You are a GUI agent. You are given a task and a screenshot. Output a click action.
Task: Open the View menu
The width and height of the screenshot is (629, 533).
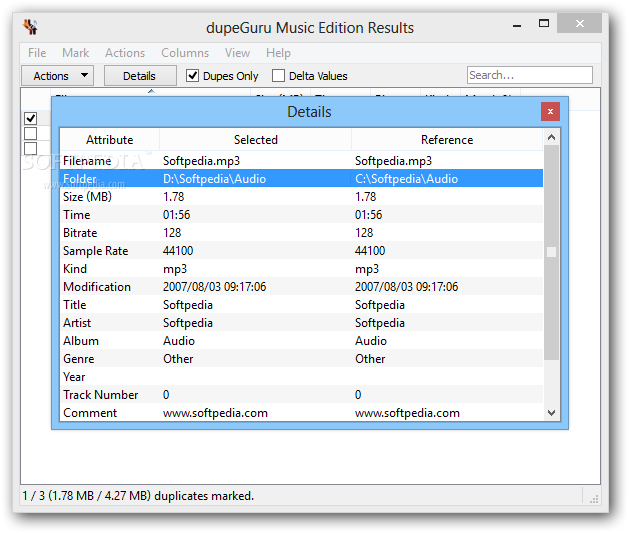pyautogui.click(x=237, y=53)
